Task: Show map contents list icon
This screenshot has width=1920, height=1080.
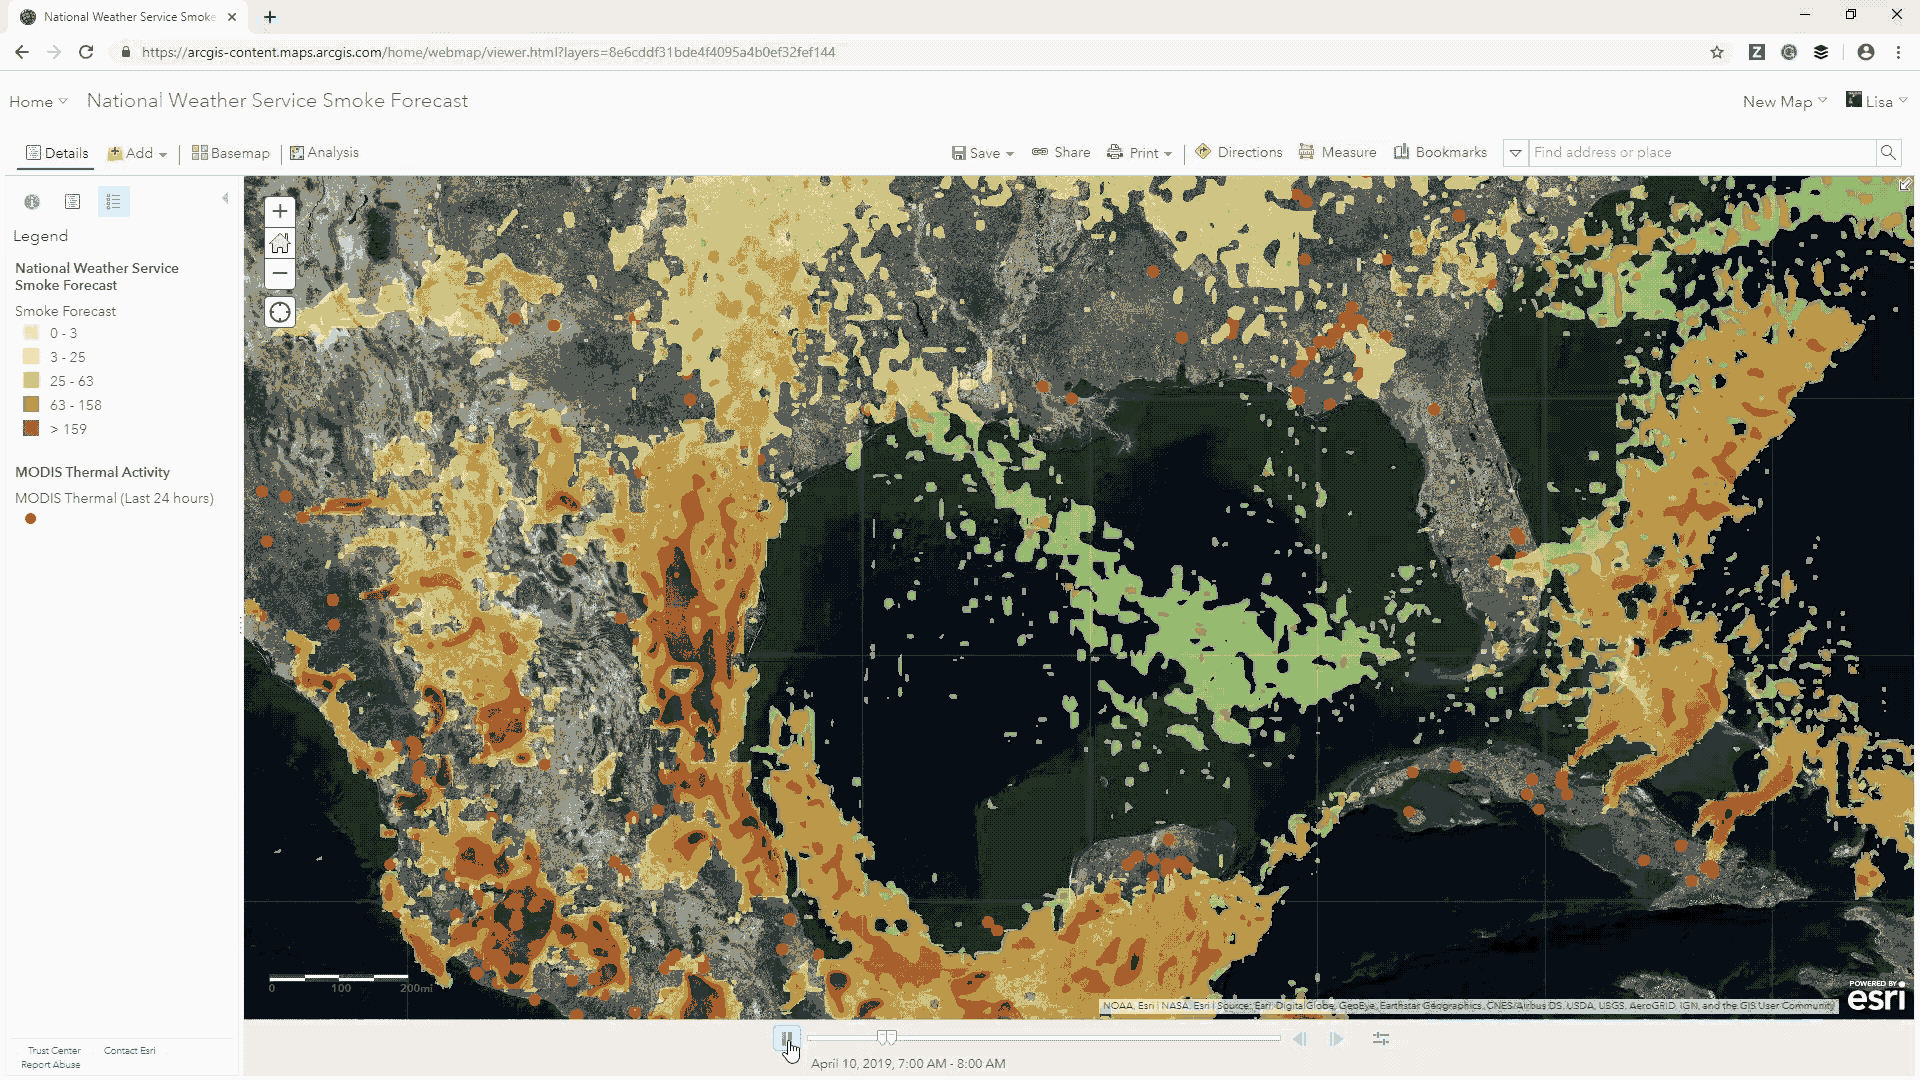Action: [x=72, y=202]
